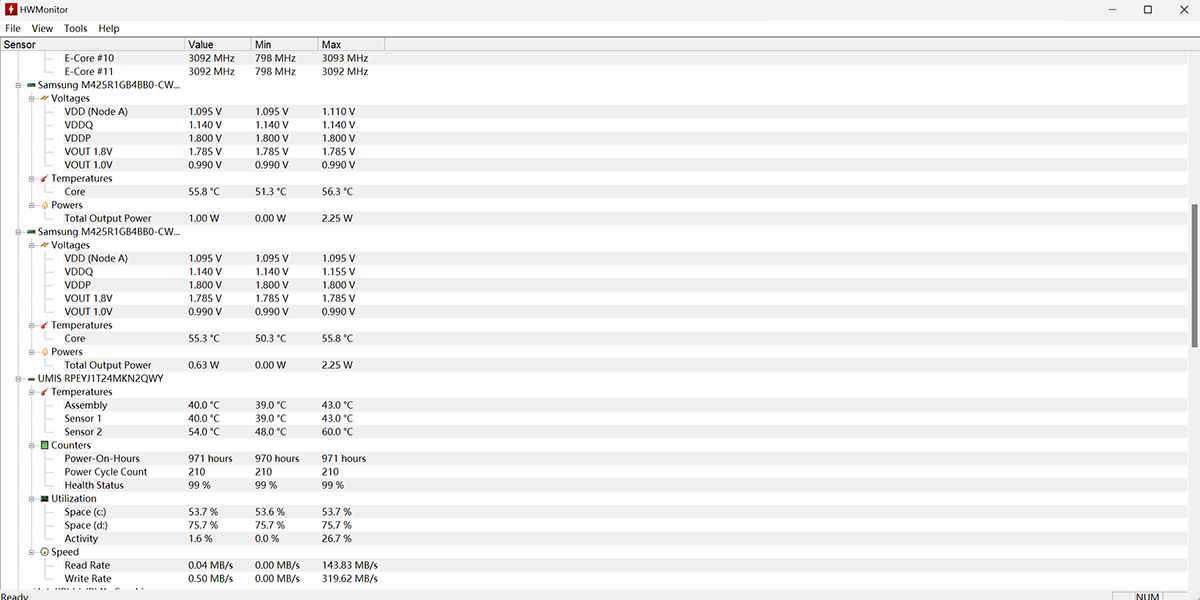Screen dimensions: 1200x600
Task: Collapse the Utilization group expander
Action: pyautogui.click(x=32, y=499)
